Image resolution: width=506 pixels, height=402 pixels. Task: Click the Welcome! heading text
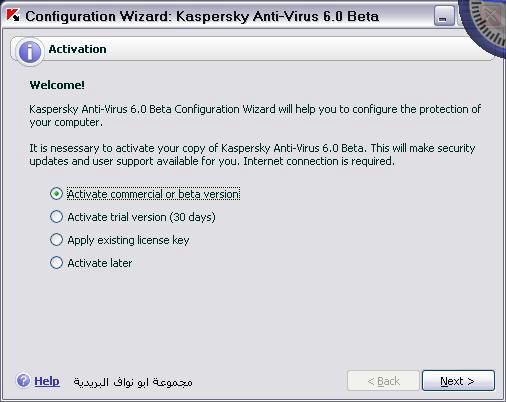pos(57,85)
